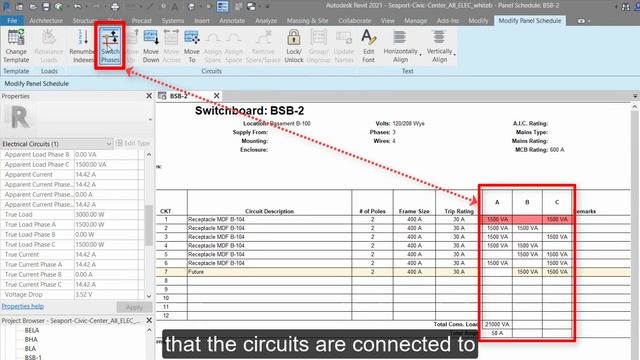The width and height of the screenshot is (640, 360).
Task: Open the ribbon display options arrow
Action: click(589, 21)
